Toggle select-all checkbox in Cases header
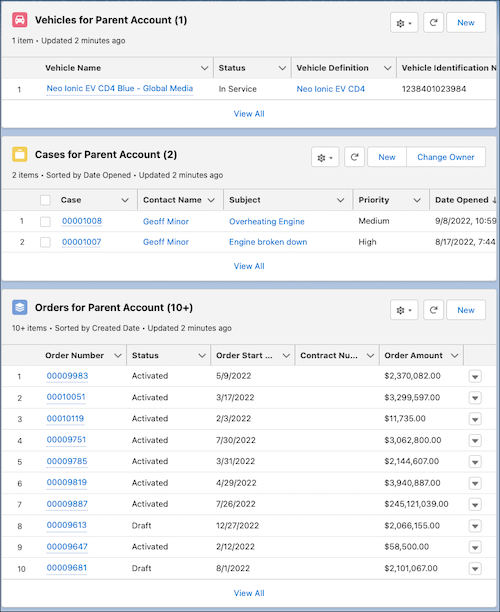 [x=45, y=200]
